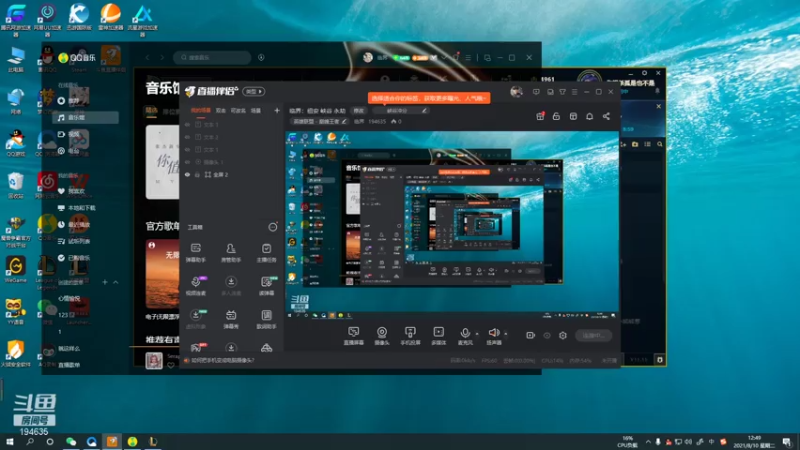Open 音乐馆 in the QQ Music sidebar
Screen dimensions: 800x450
pyautogui.click(x=85, y=117)
